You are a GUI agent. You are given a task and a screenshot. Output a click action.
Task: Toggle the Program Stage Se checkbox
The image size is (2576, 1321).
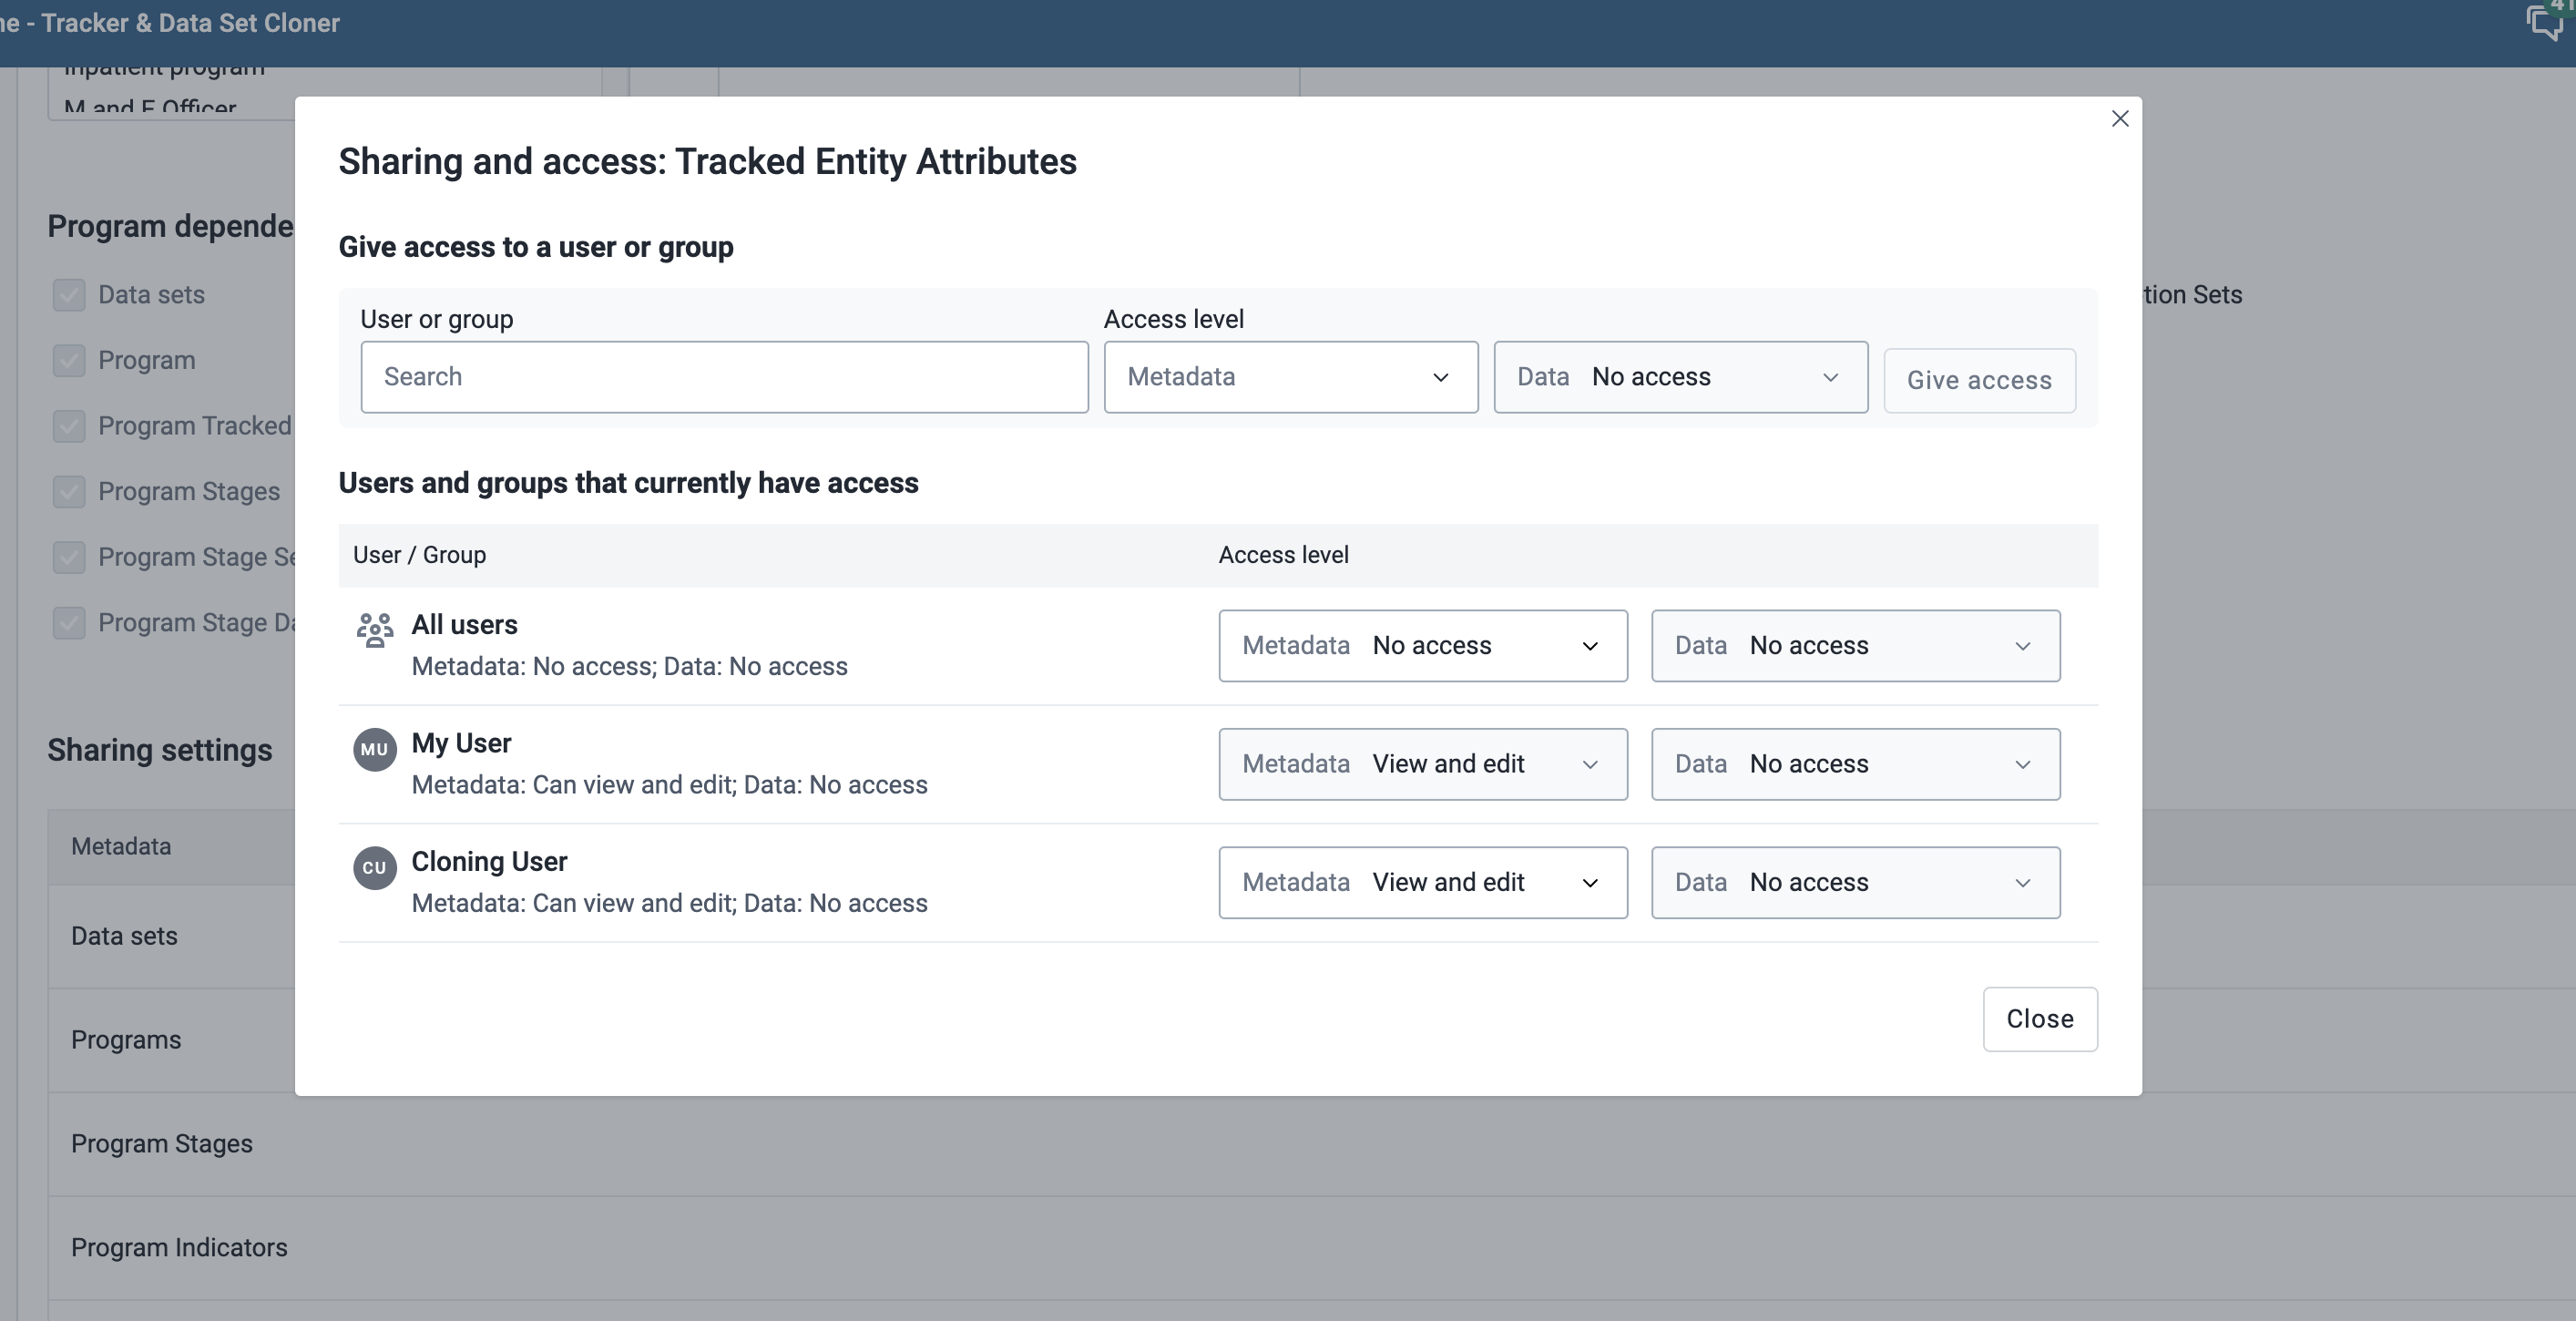pos(69,557)
